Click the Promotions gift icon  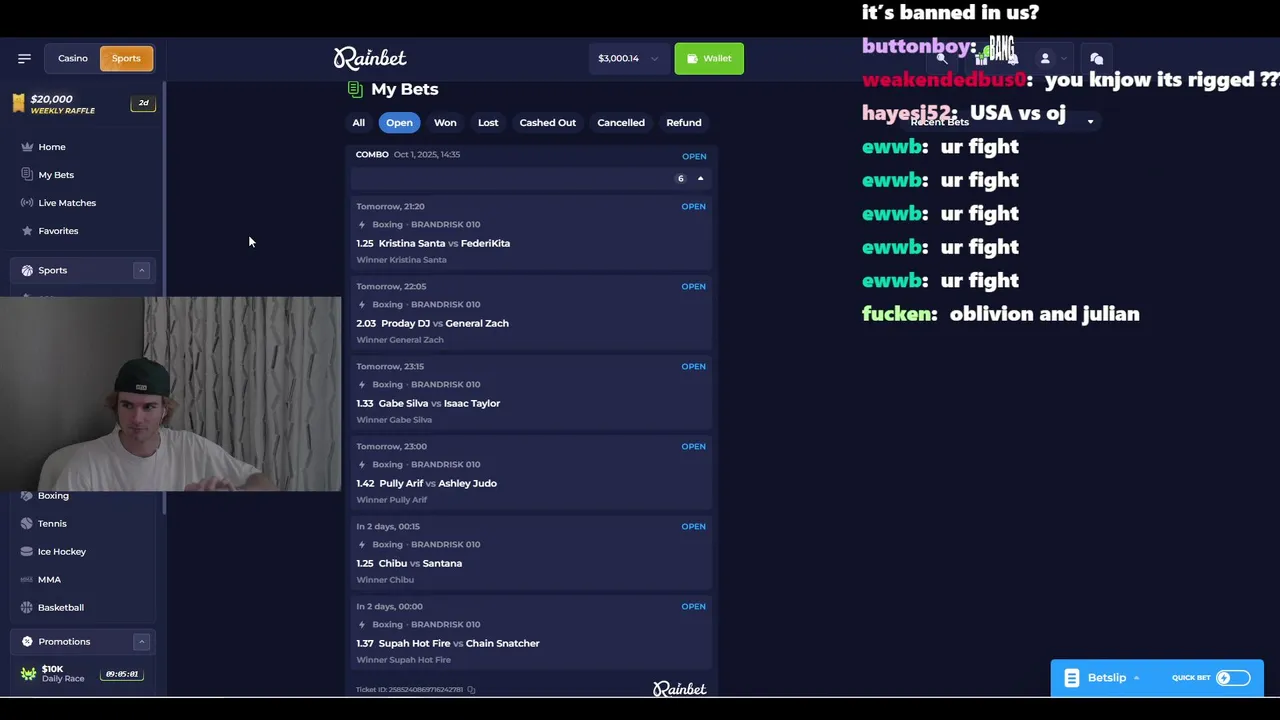[27, 642]
